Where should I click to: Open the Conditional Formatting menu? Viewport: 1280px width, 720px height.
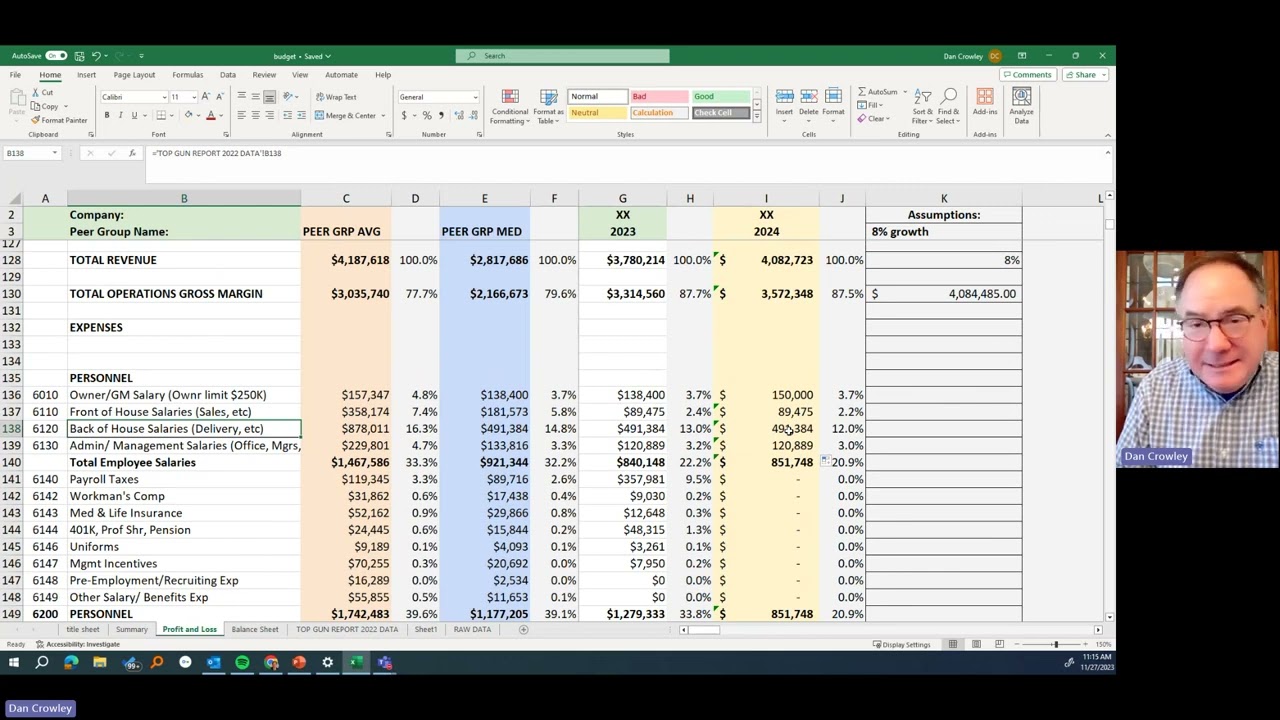tap(510, 107)
